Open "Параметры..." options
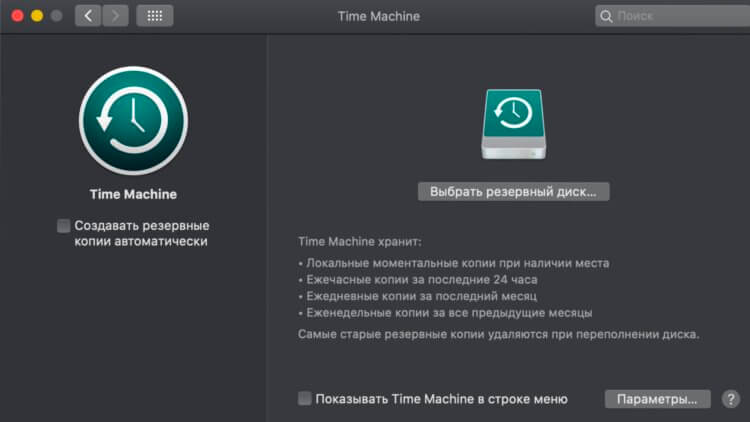This screenshot has width=750, height=422. 657,399
